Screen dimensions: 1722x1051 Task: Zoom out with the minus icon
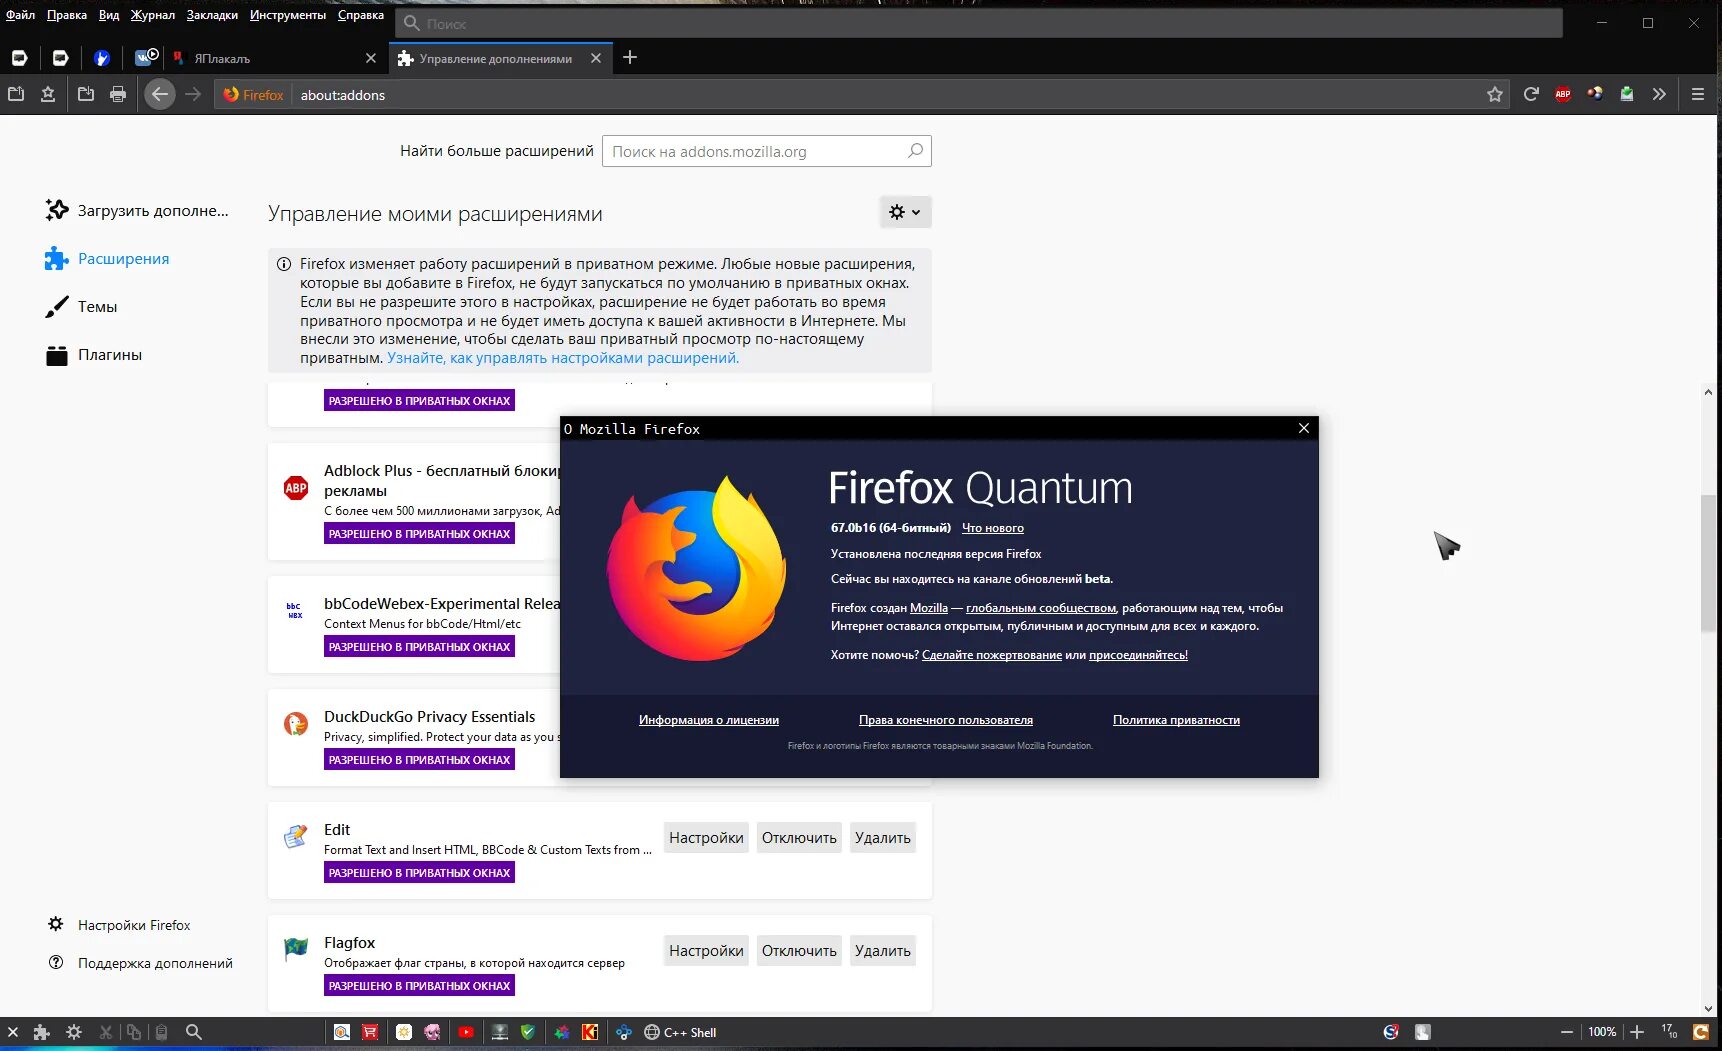pos(1567,1032)
